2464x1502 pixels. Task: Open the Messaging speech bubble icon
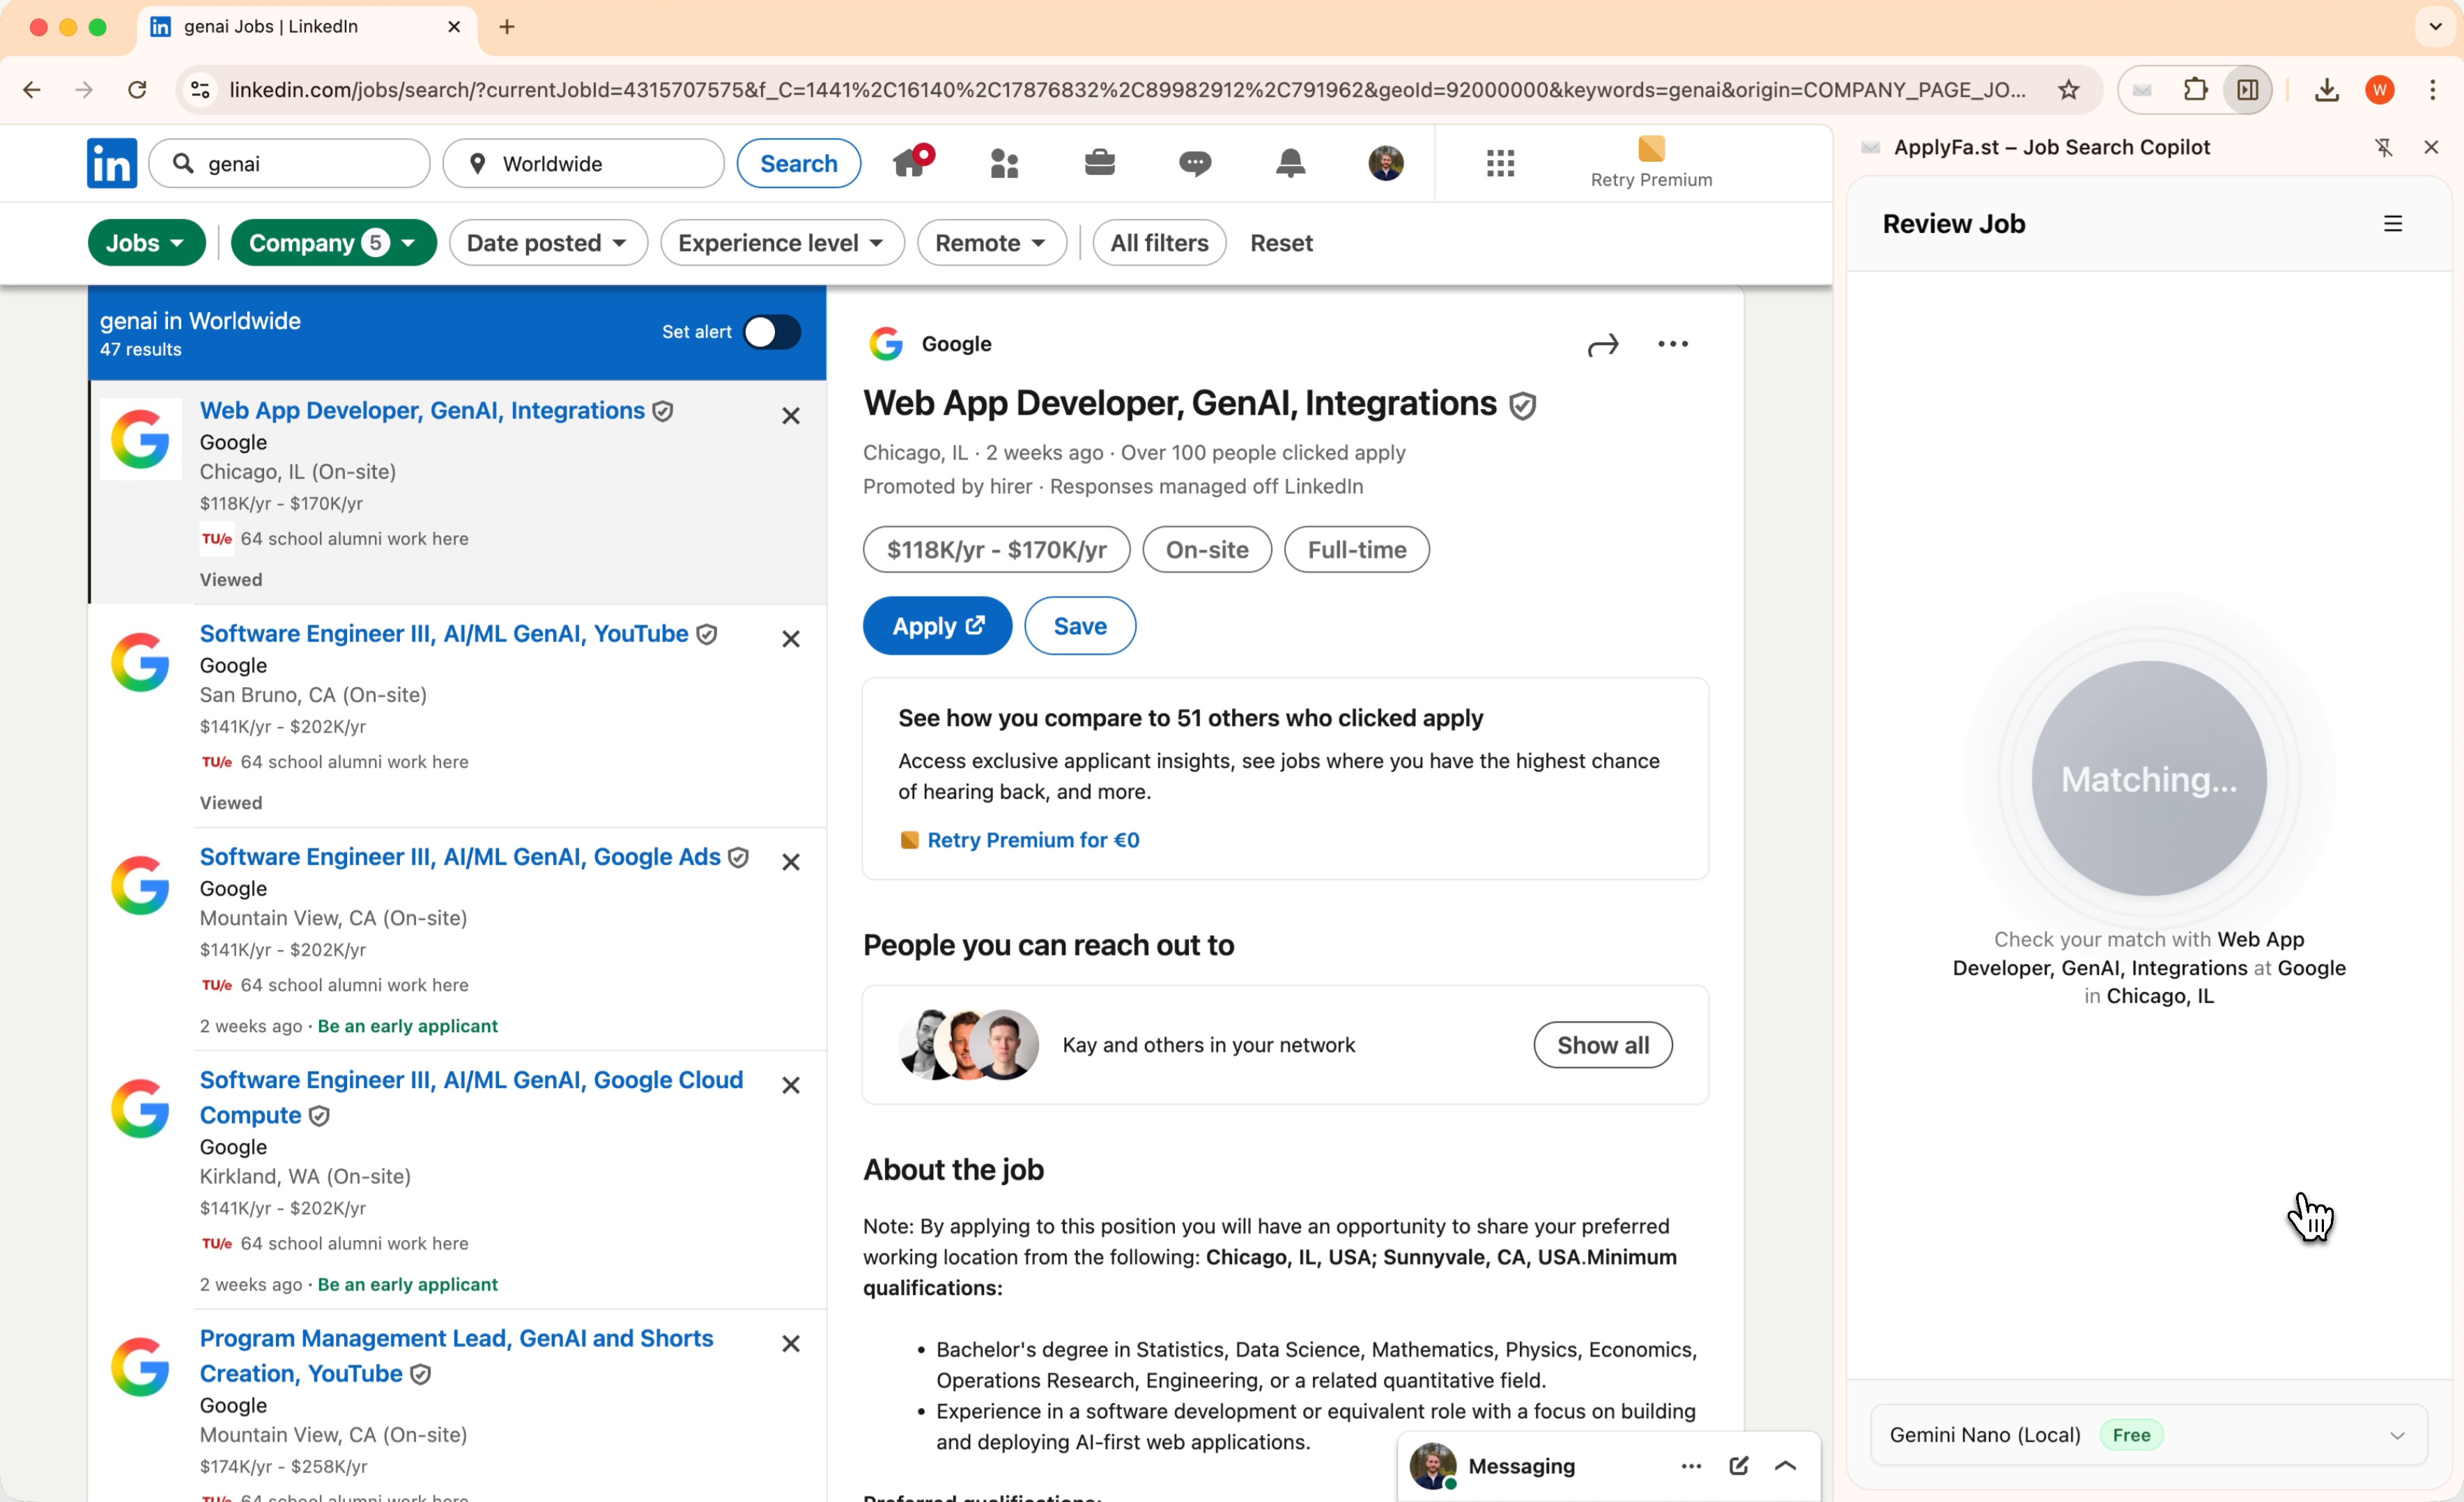(1194, 163)
